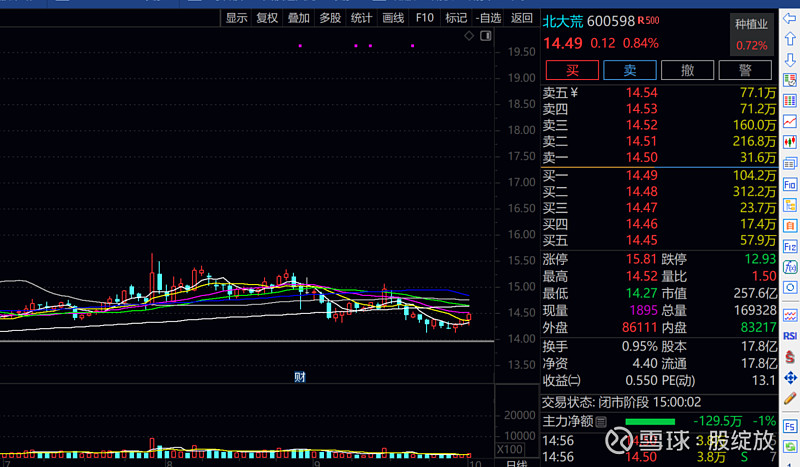Click the 标记 toolbar item
The image size is (800, 467).
pyautogui.click(x=456, y=18)
